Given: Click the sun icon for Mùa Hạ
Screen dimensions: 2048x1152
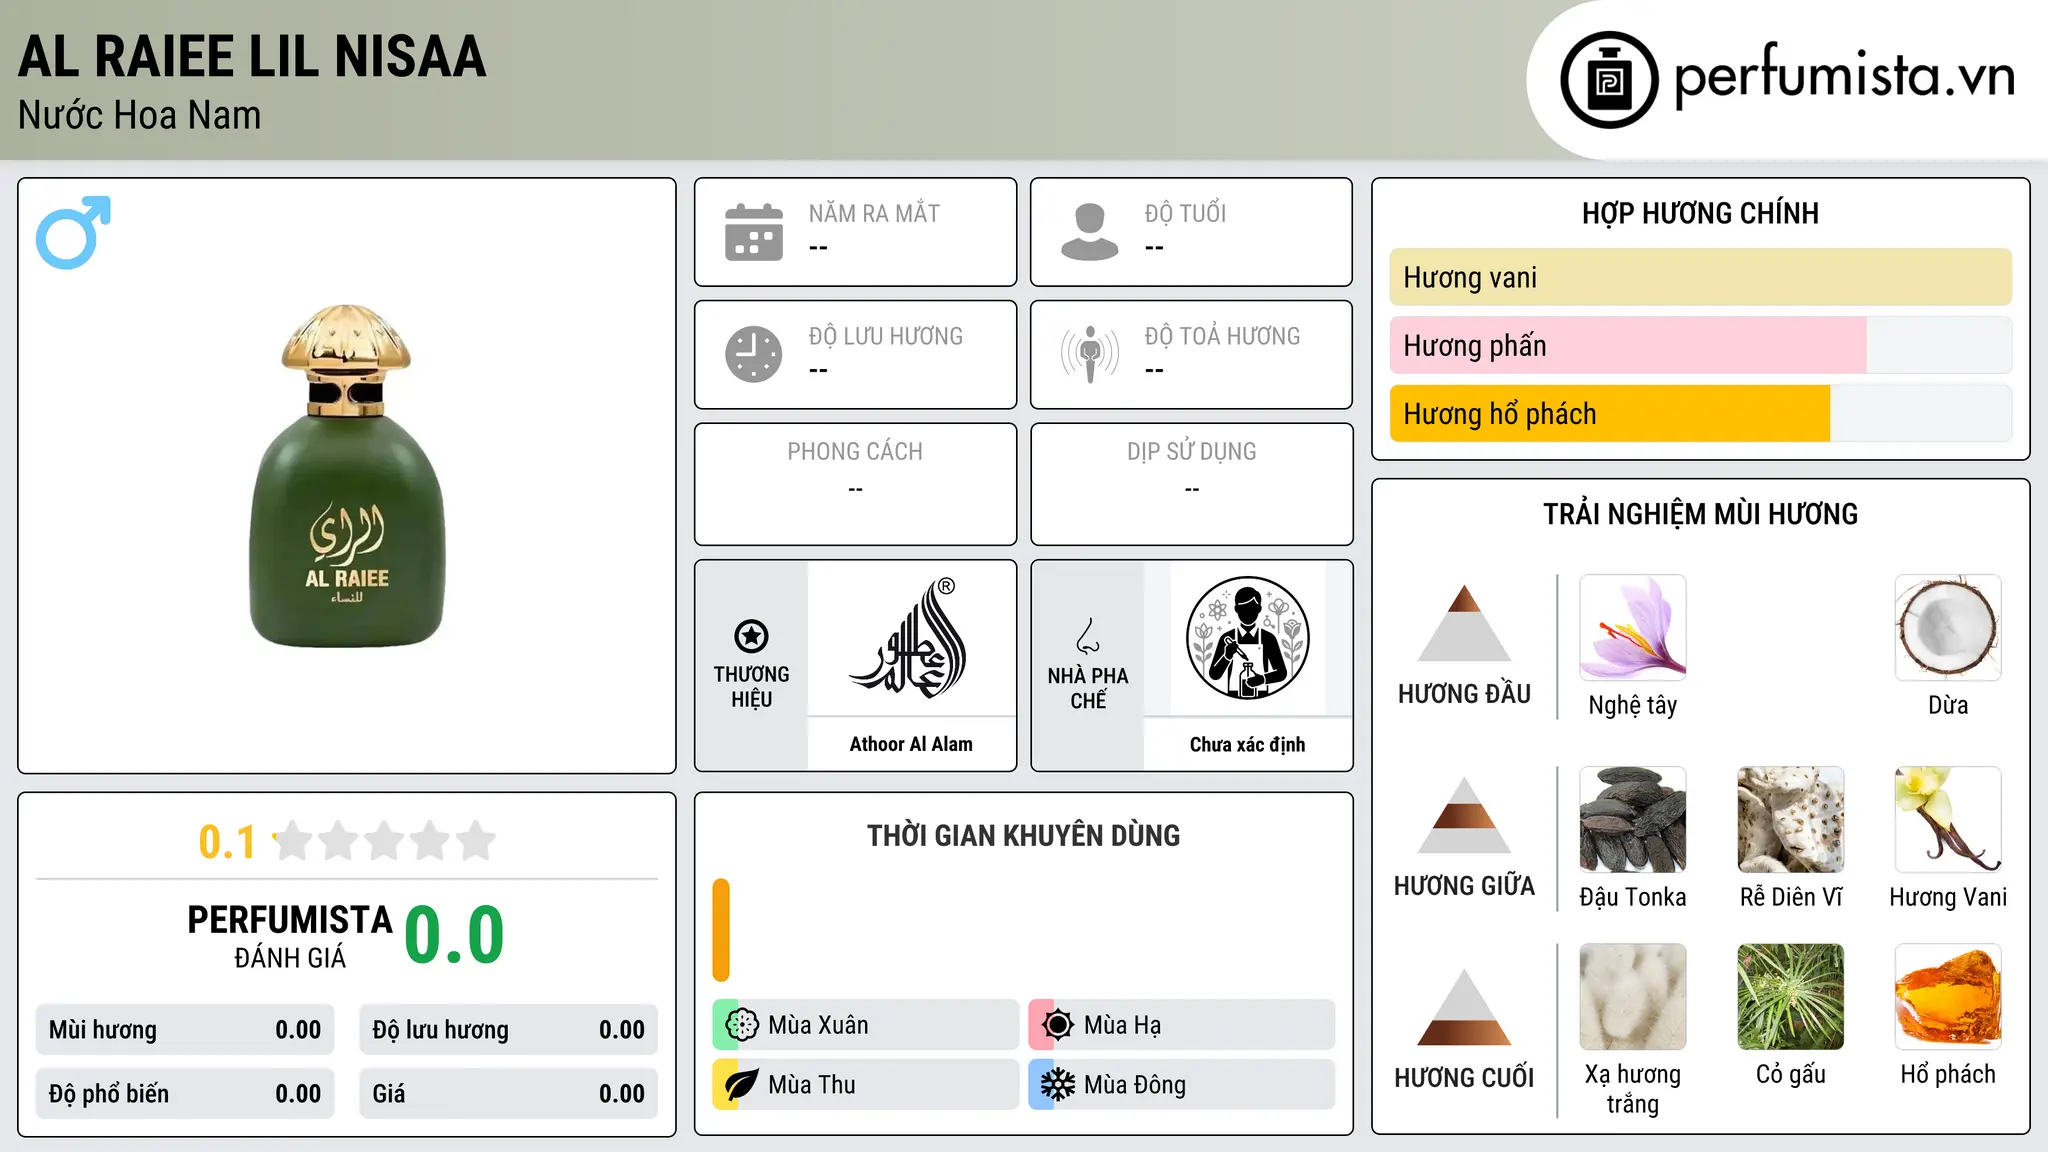Looking at the screenshot, I should pos(1058,1025).
